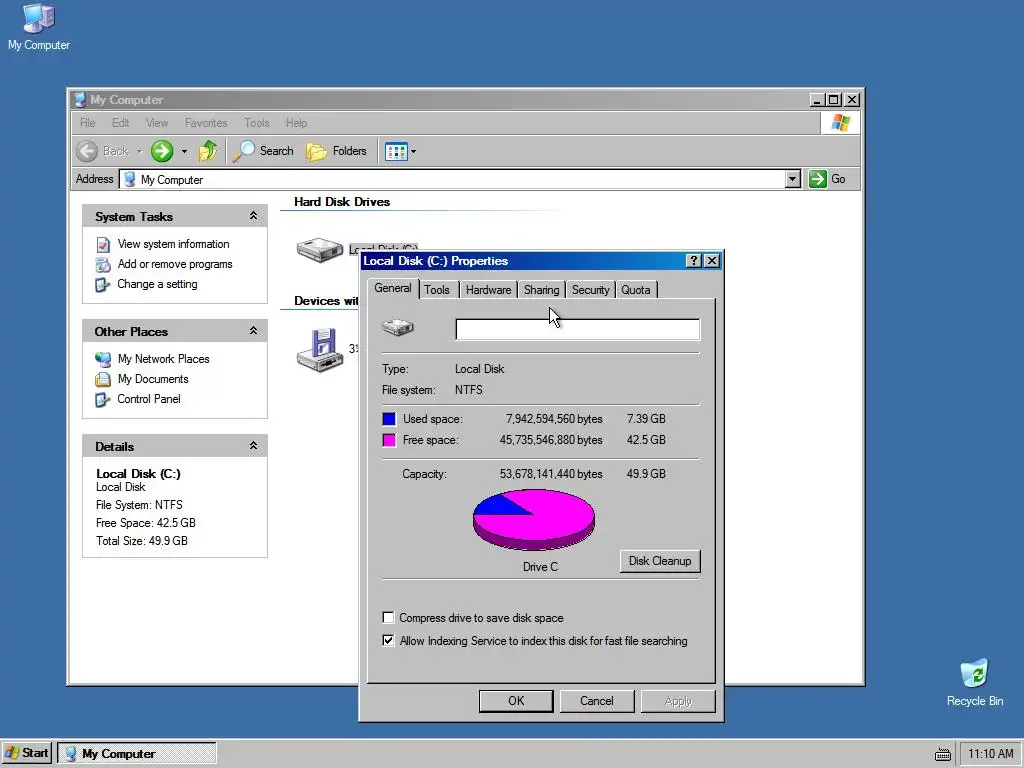This screenshot has height=768, width=1024.
Task: Click the Apply button
Action: (678, 701)
